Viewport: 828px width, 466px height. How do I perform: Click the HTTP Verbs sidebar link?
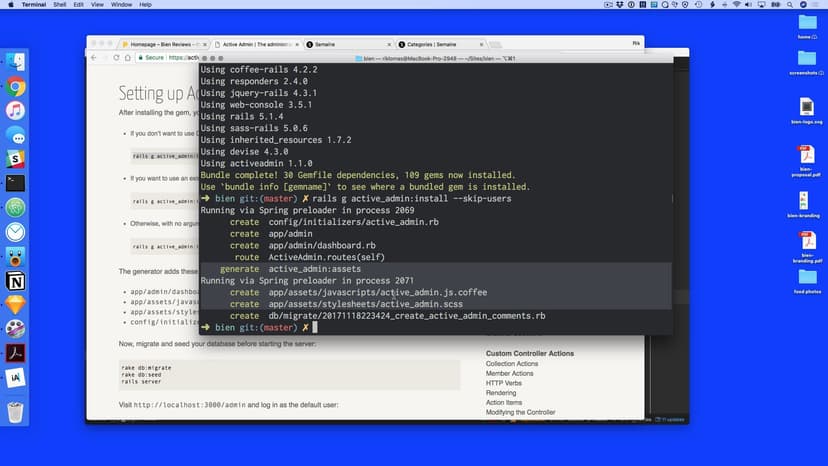coord(503,383)
